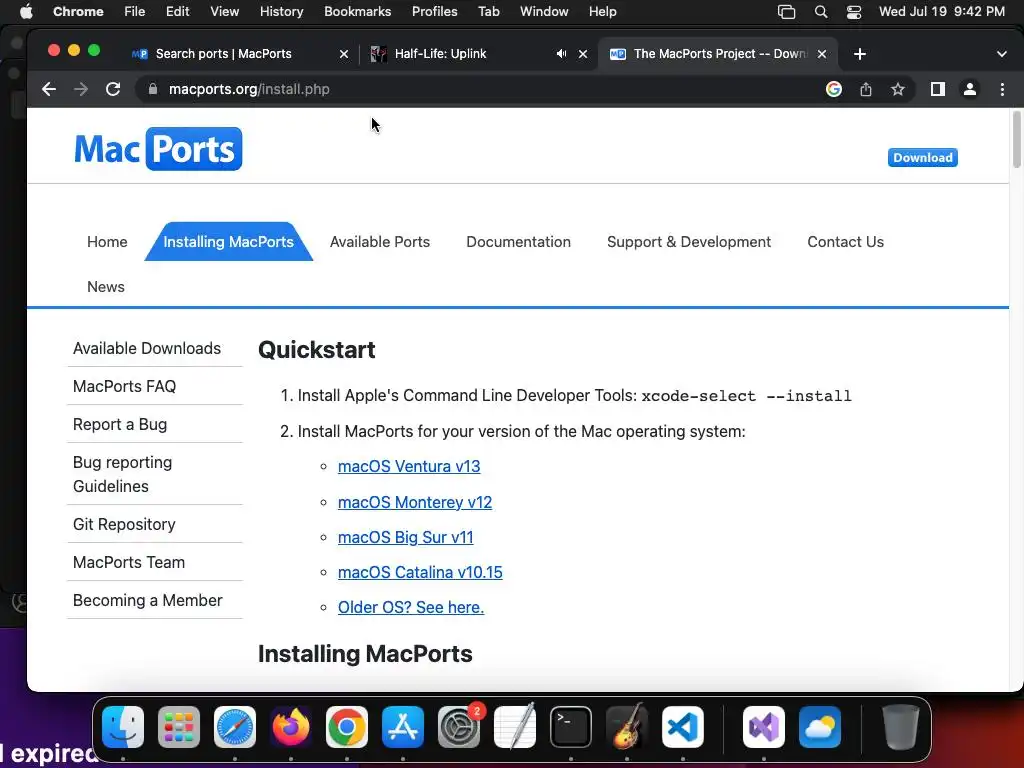Open Support & Development nav item
1024x768 pixels.
tap(689, 242)
